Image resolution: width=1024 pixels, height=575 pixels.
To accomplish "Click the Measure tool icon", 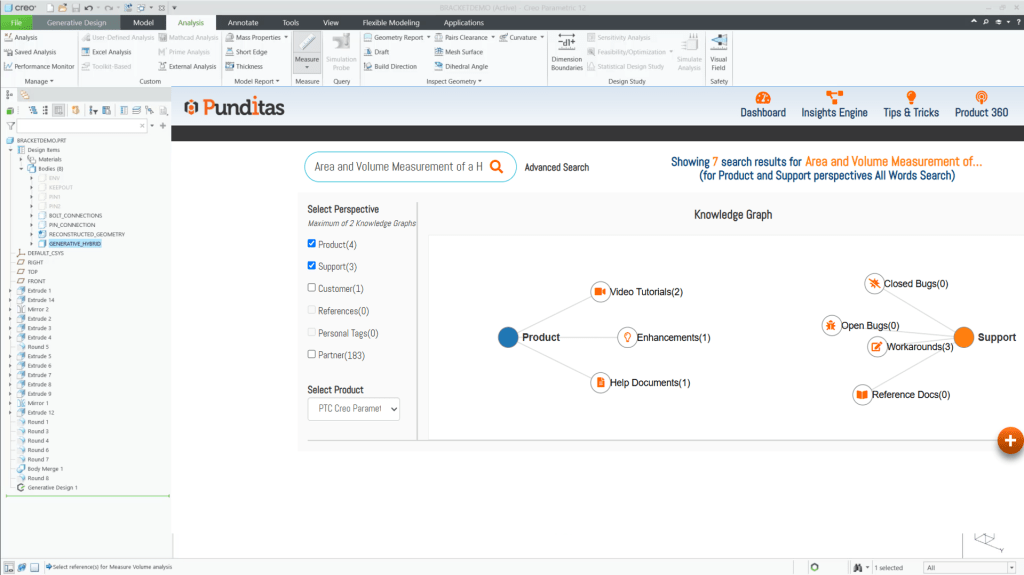I will [307, 44].
